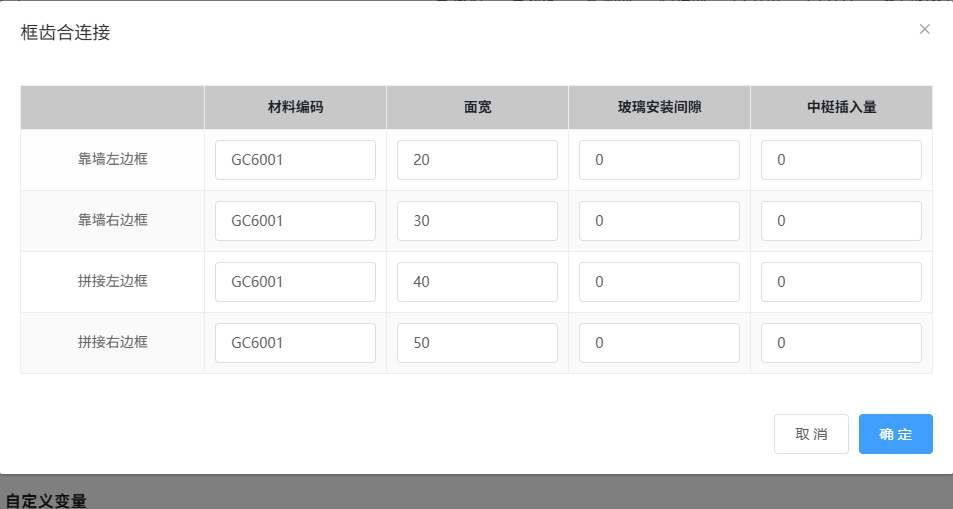The width and height of the screenshot is (953, 509).
Task: Focus the 面宽 field showing 50
Action: (477, 343)
